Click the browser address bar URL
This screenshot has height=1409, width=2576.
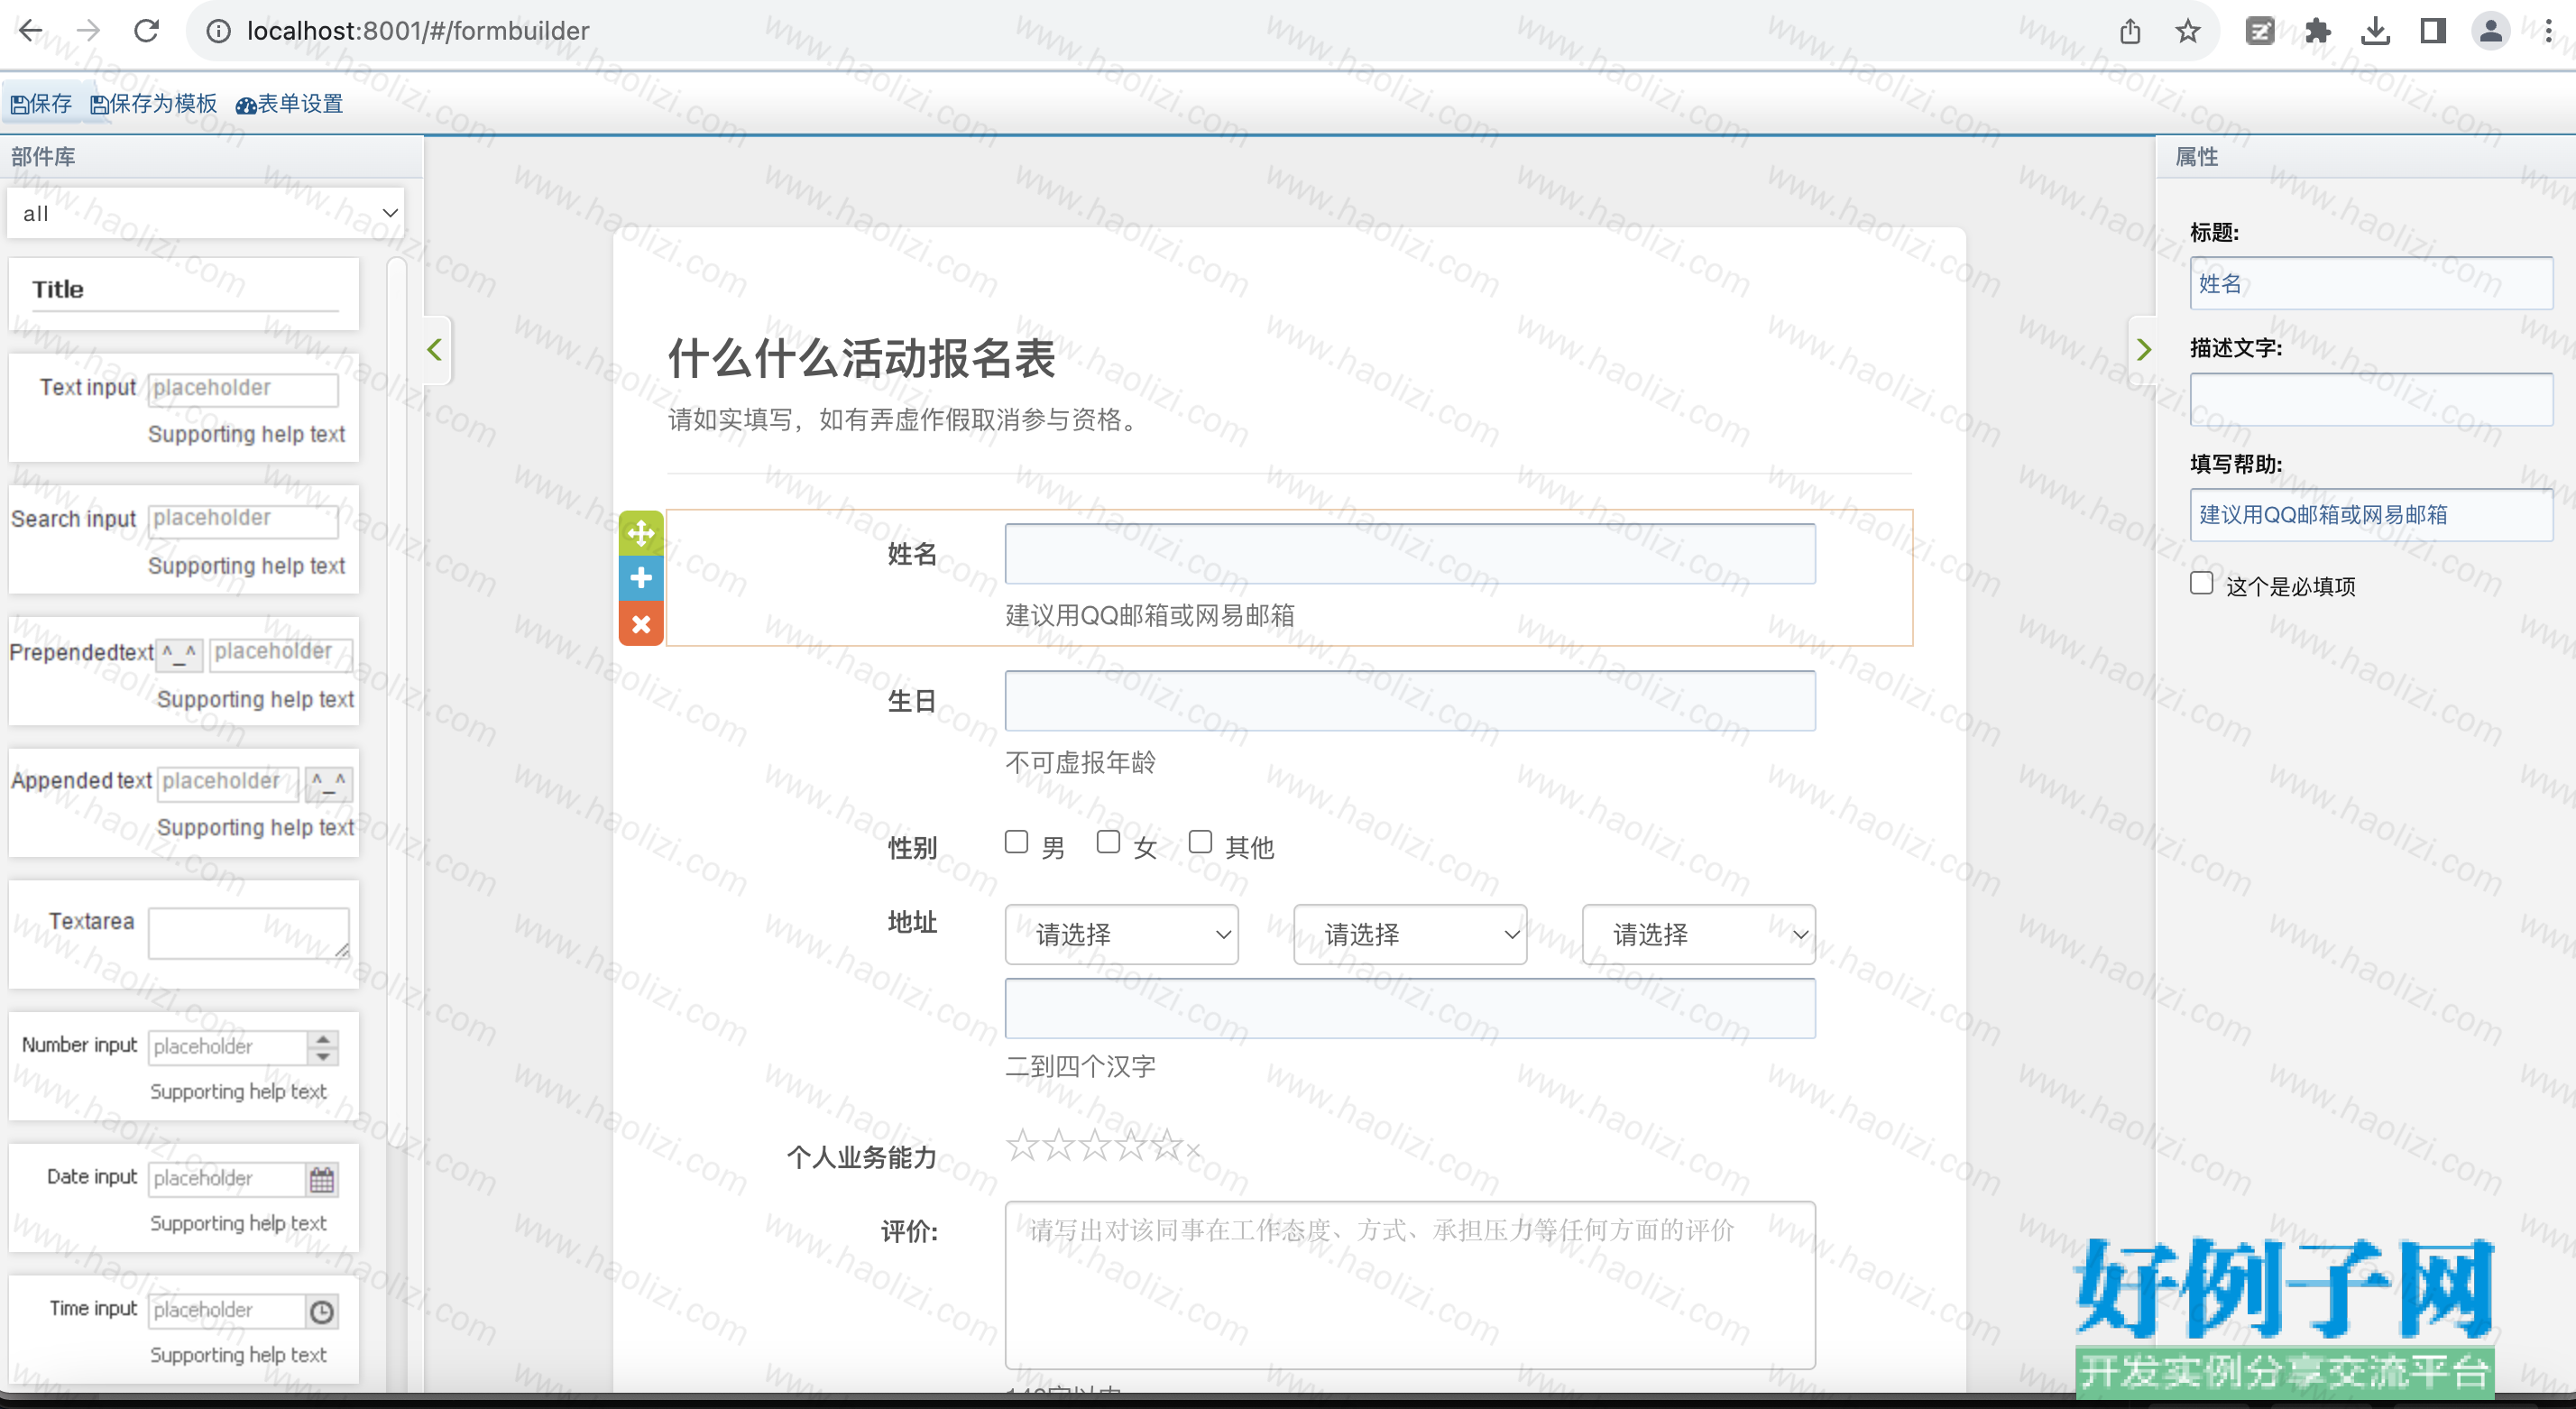click(419, 31)
